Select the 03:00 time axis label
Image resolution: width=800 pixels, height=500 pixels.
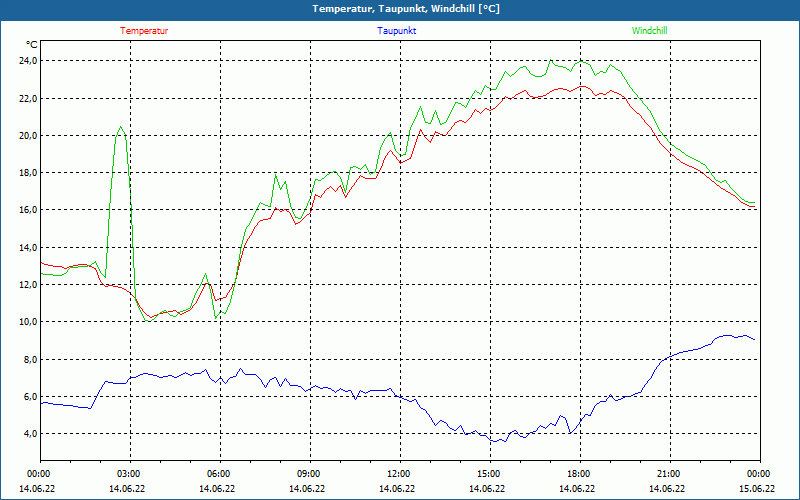coord(129,473)
